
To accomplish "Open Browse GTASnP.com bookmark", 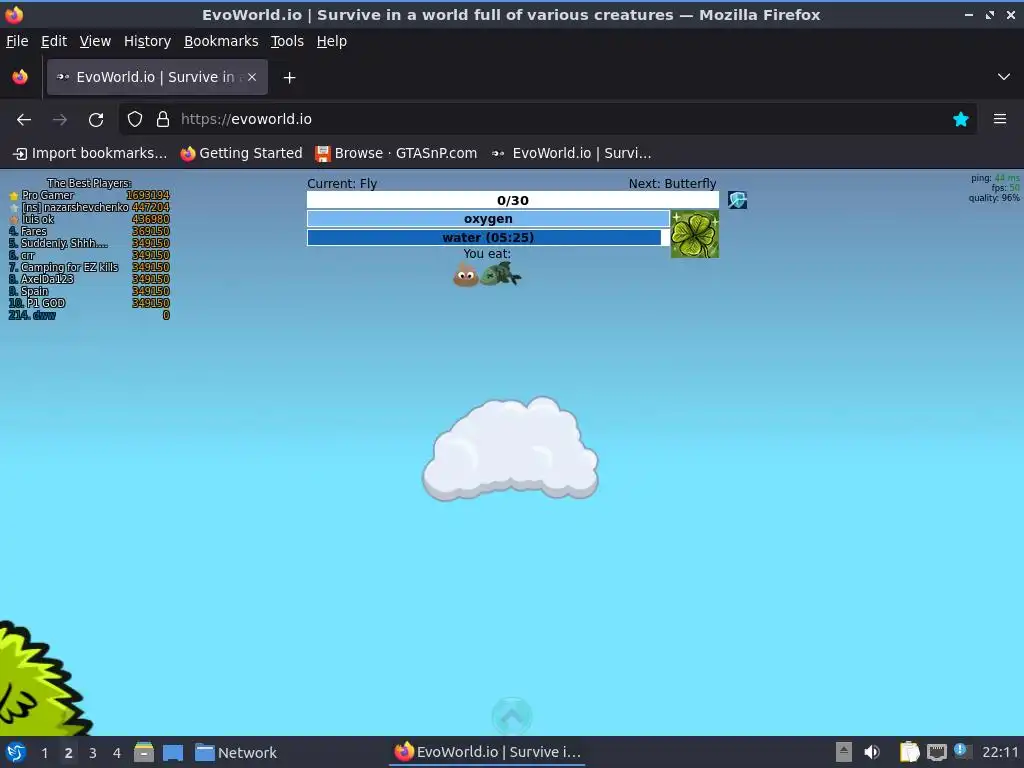I will [396, 153].
